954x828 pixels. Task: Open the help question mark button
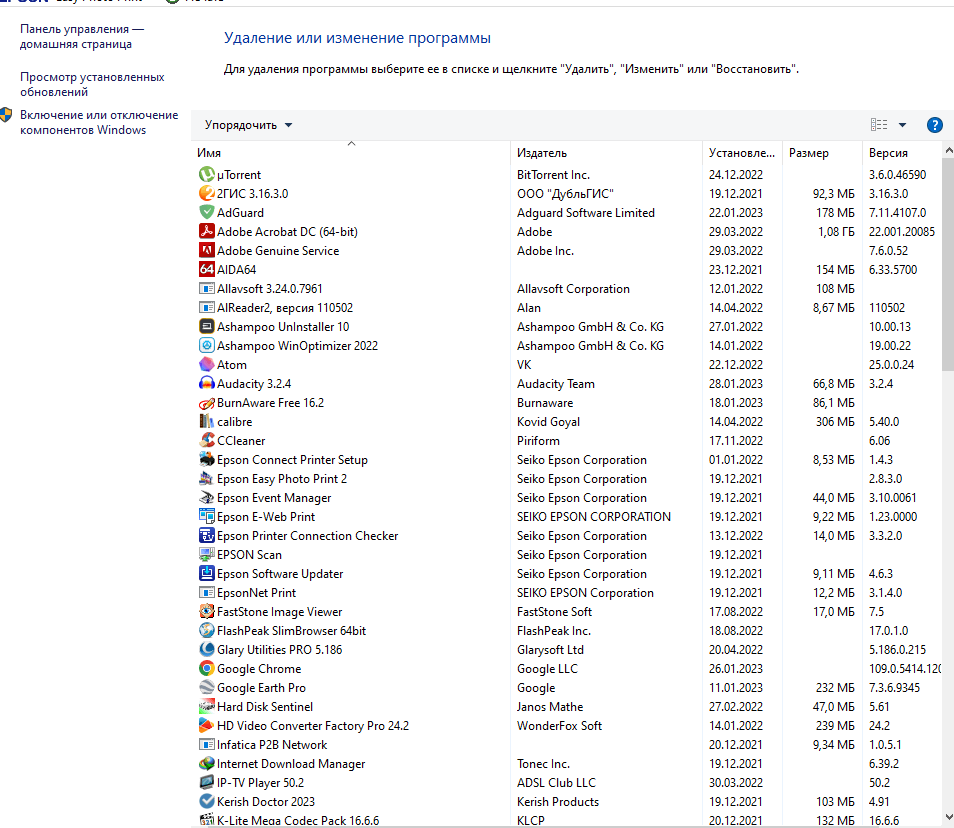[935, 125]
